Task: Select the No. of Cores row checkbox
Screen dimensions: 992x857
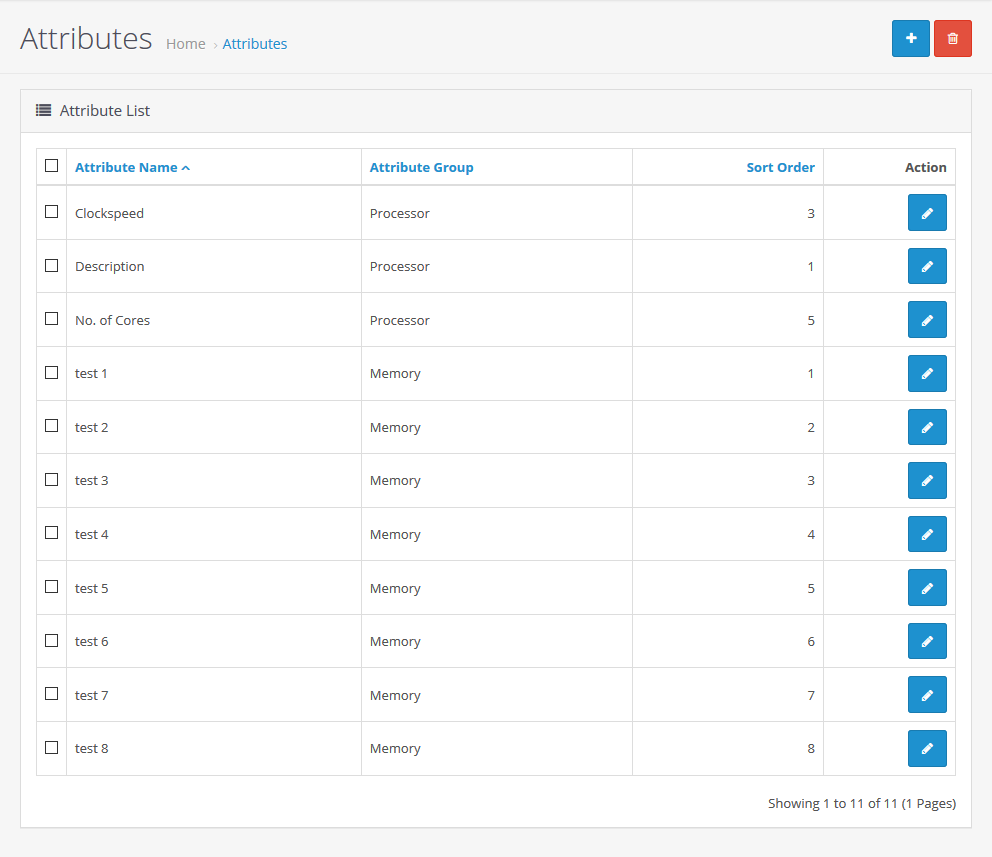Action: pos(52,319)
